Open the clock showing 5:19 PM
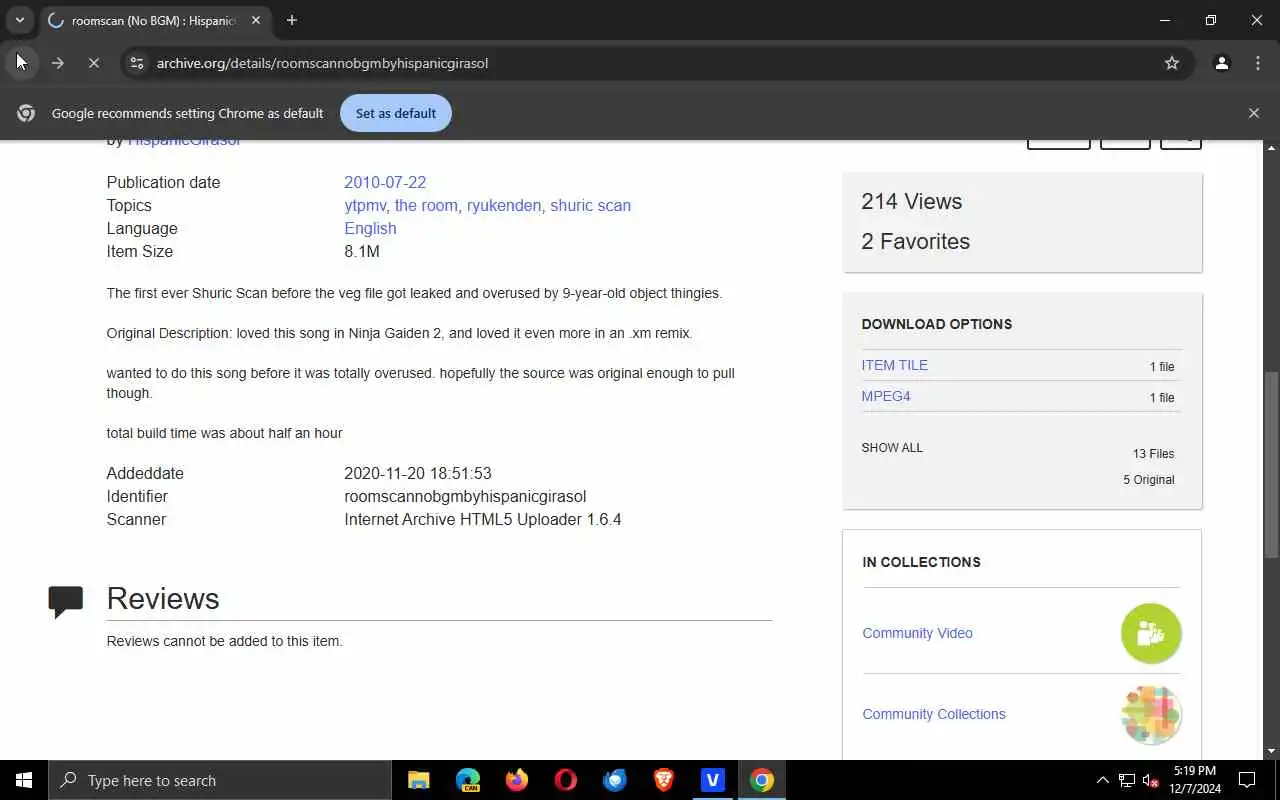 coord(1195,780)
